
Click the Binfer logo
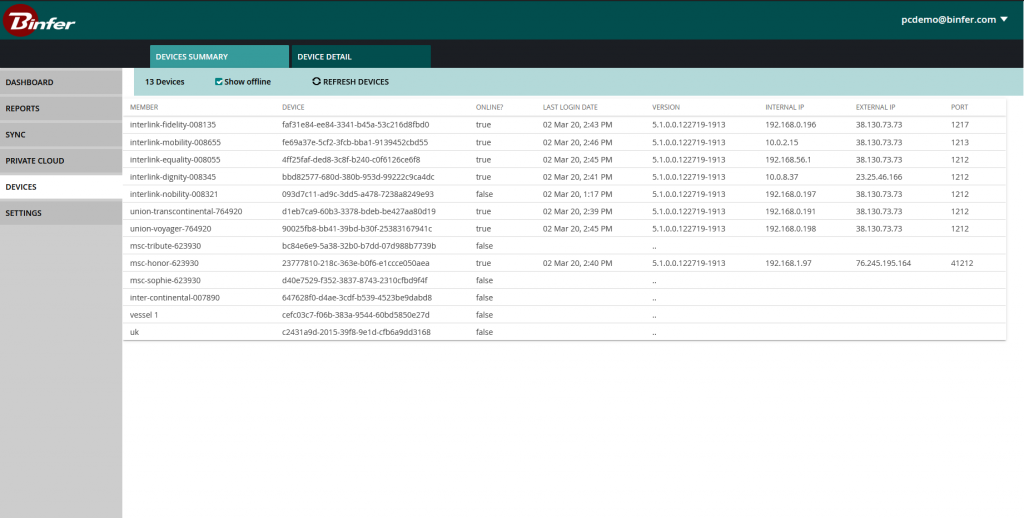pyautogui.click(x=39, y=20)
